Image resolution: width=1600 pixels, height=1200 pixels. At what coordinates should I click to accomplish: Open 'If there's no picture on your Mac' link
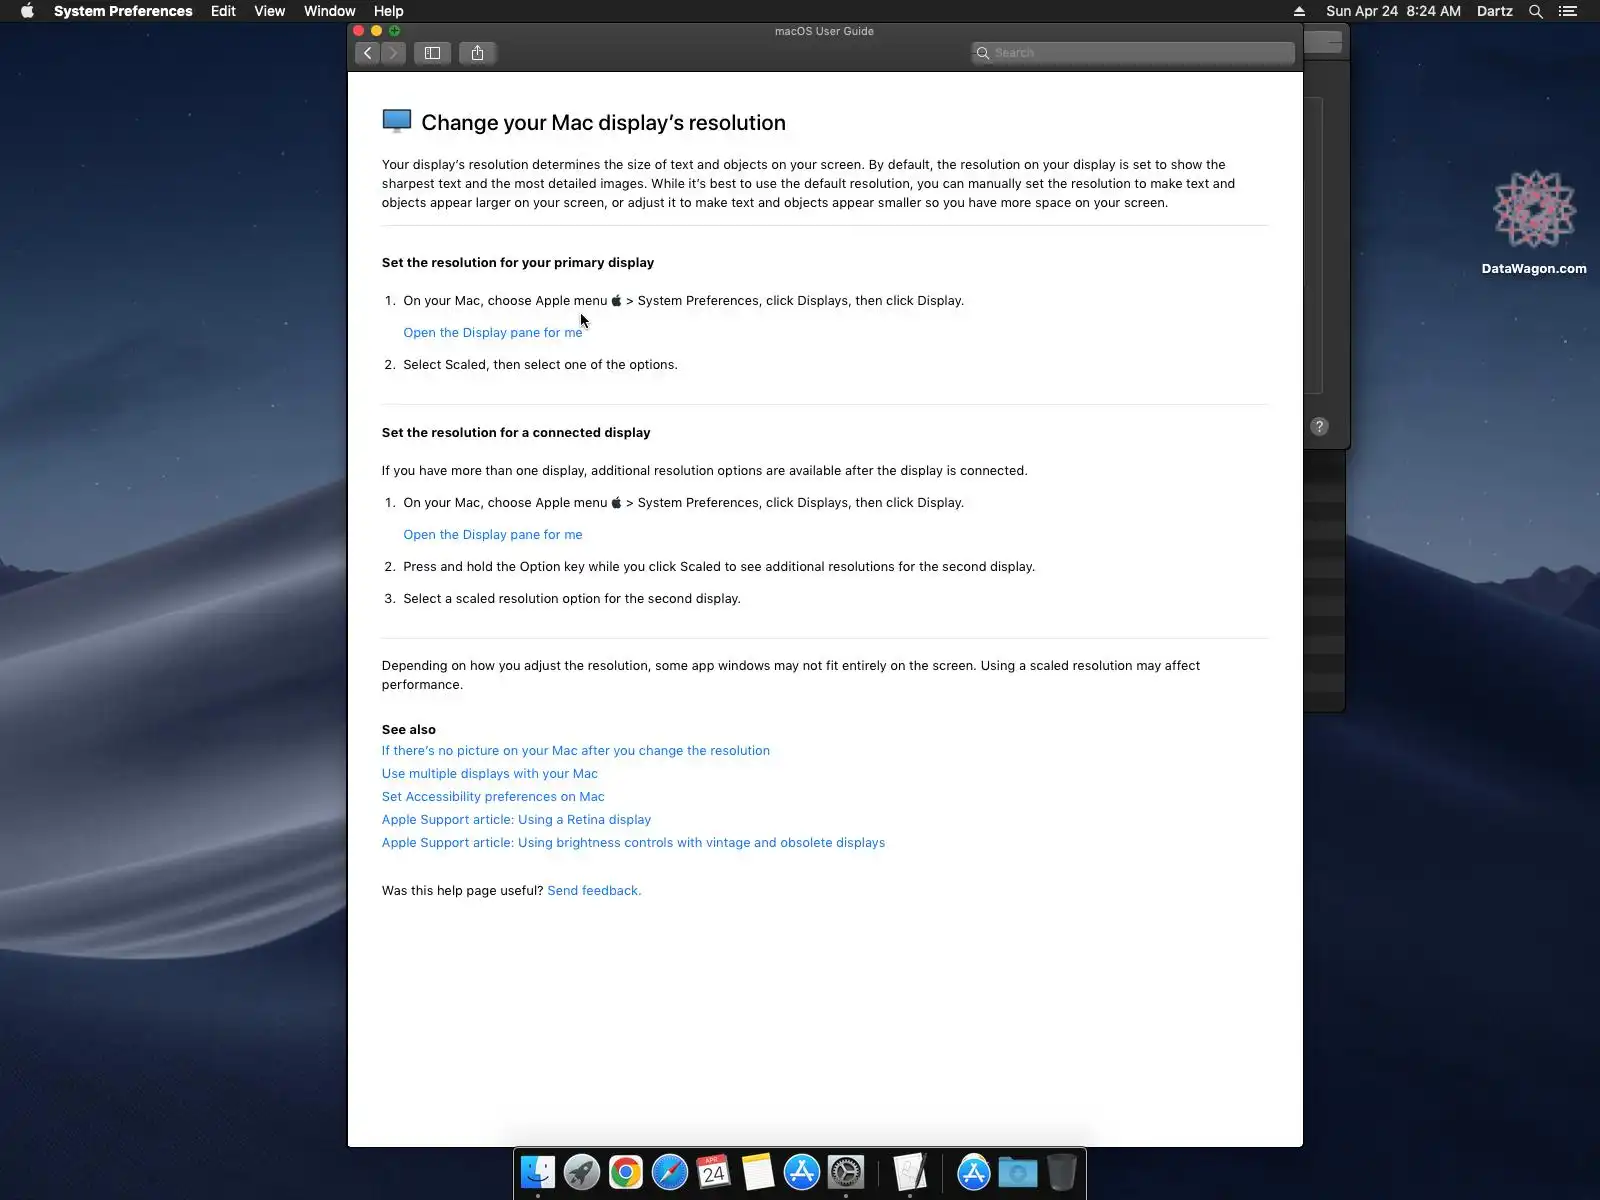[576, 751]
